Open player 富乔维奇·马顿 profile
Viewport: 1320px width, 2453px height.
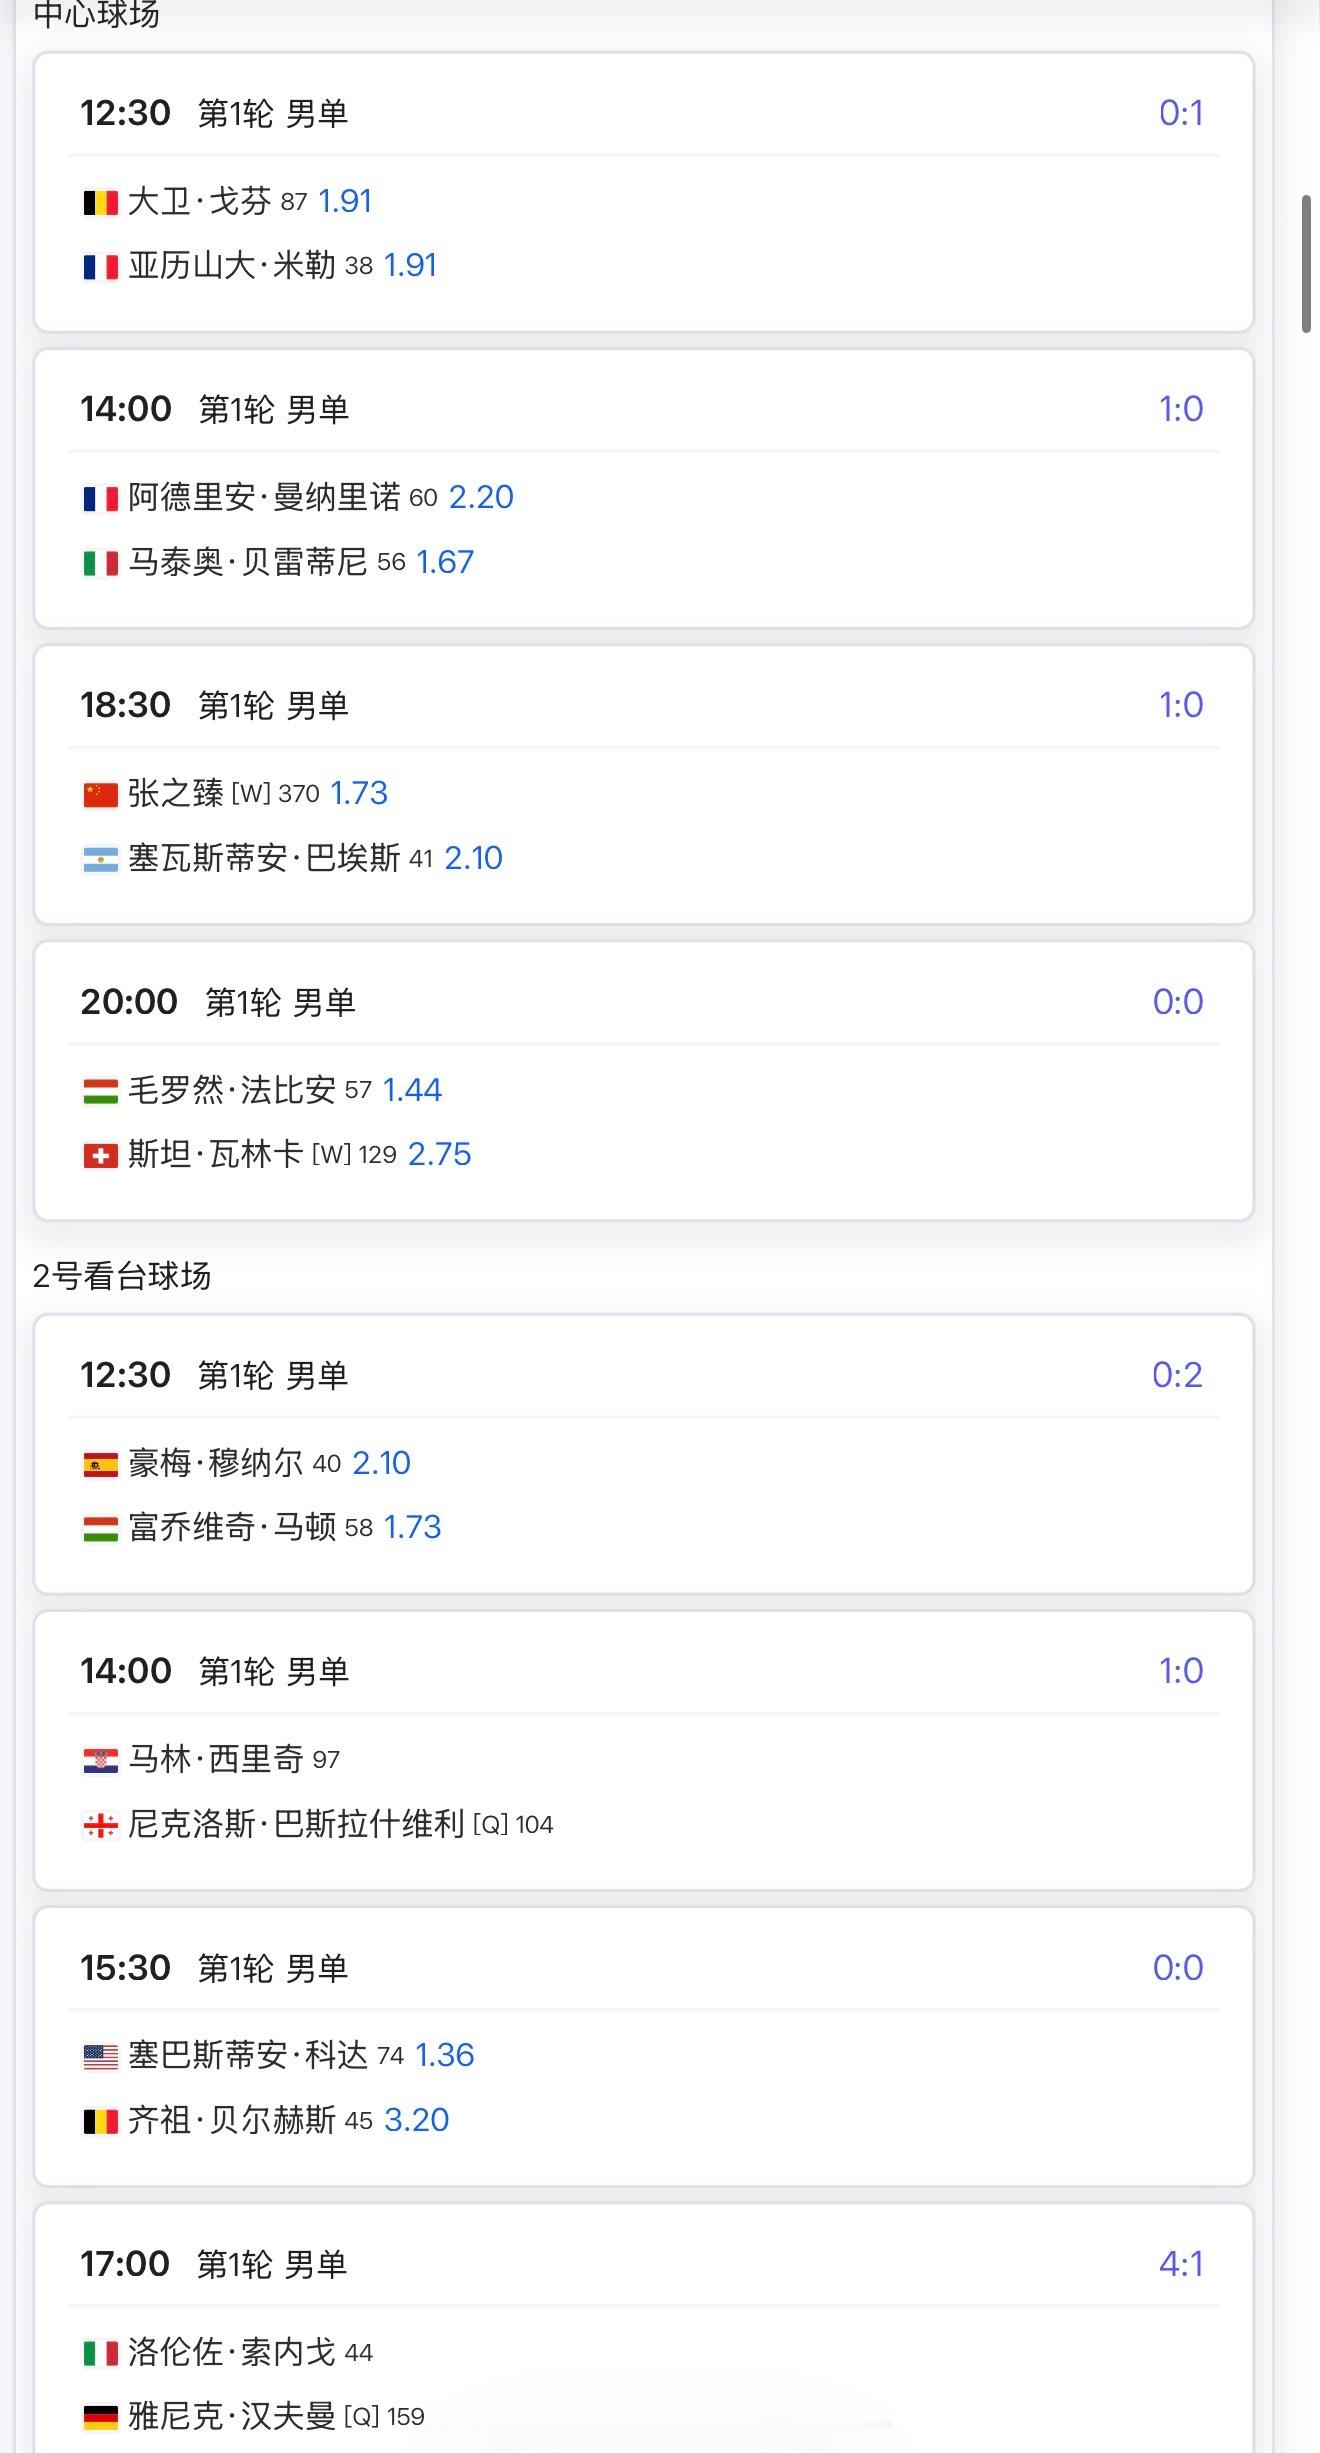tap(231, 1527)
